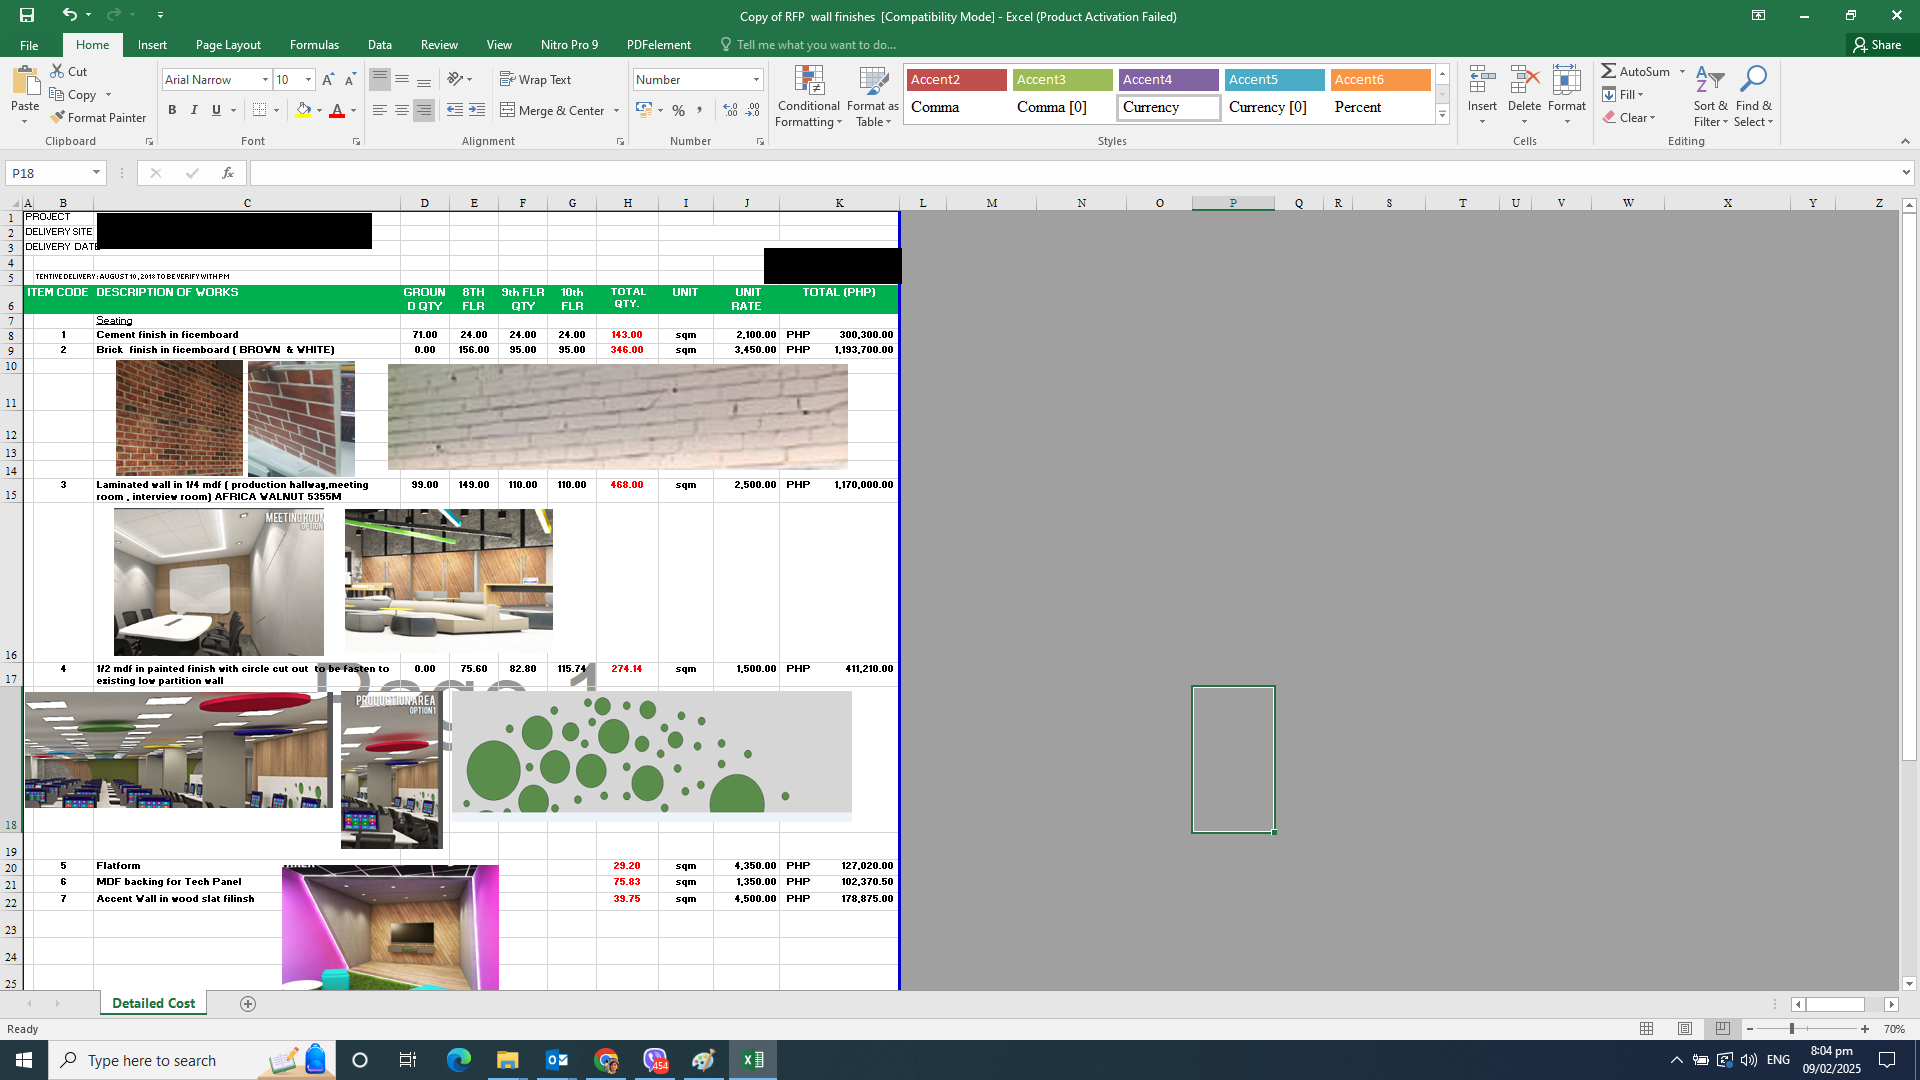Open the Page Layout tab
1920x1080 pixels.
click(228, 44)
